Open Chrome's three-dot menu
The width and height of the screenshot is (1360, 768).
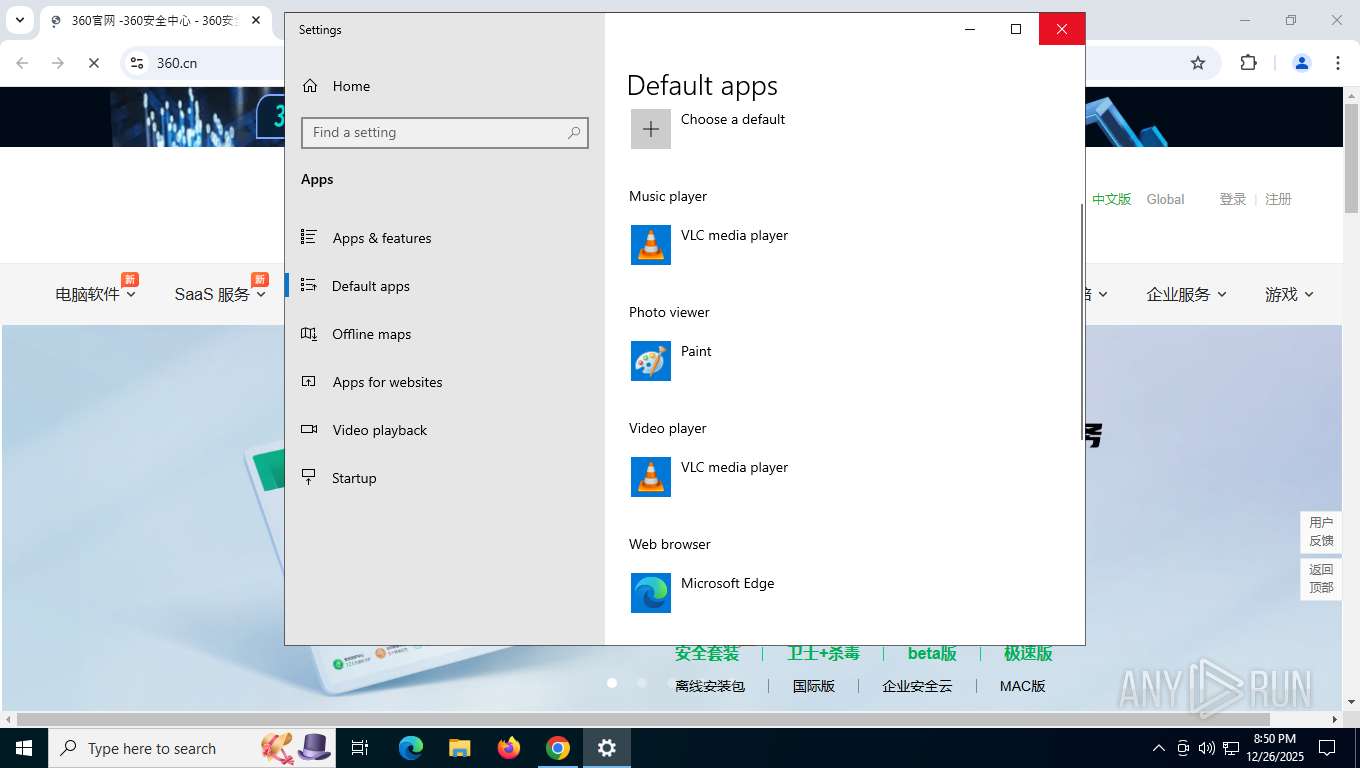click(1338, 63)
